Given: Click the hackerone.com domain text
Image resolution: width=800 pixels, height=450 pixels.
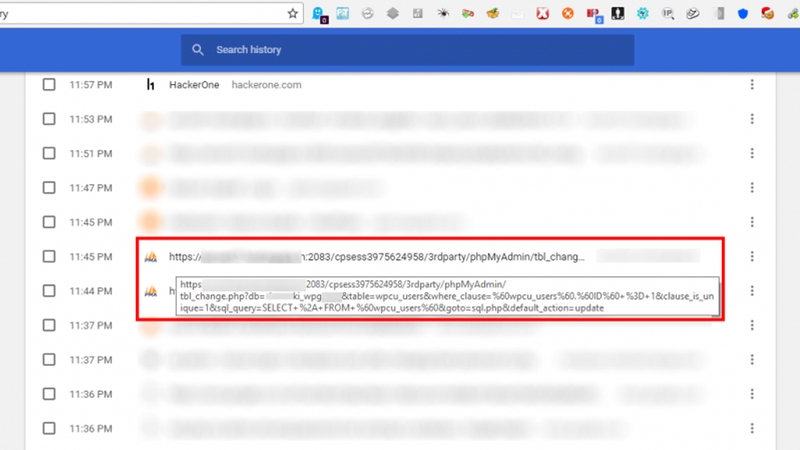Looking at the screenshot, I should click(266, 85).
